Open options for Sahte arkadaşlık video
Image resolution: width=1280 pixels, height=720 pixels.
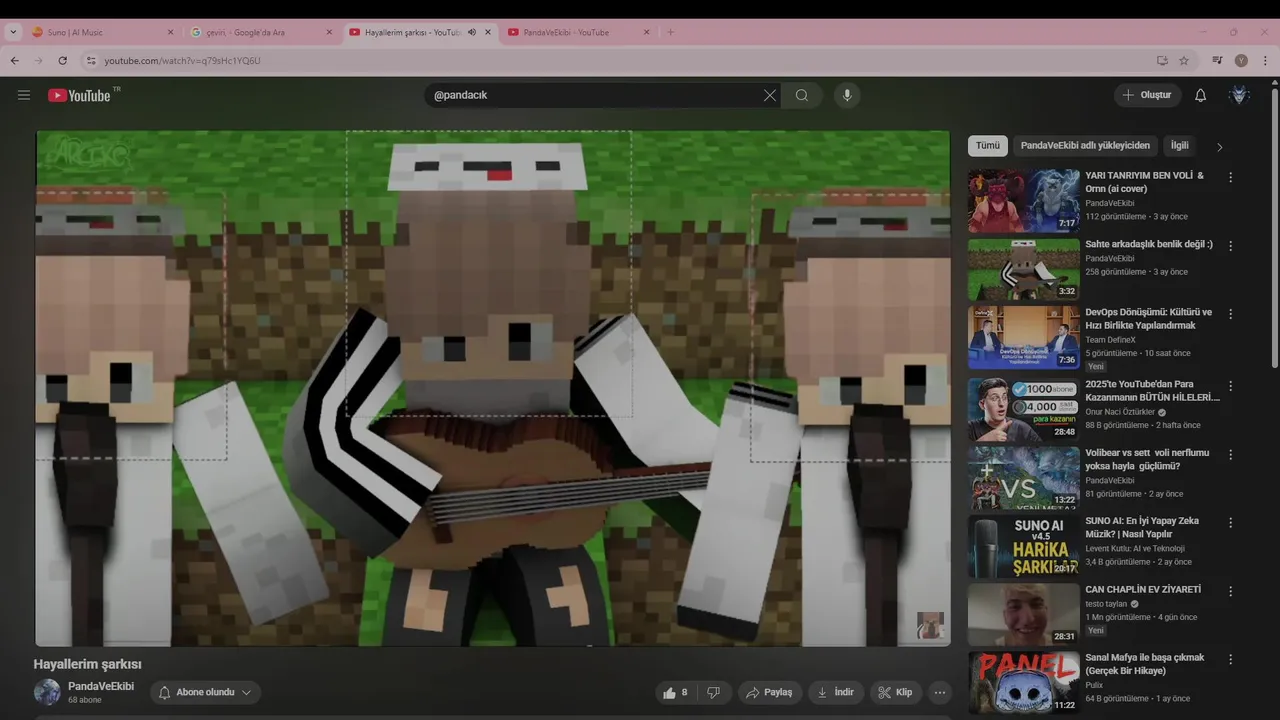pos(1230,245)
